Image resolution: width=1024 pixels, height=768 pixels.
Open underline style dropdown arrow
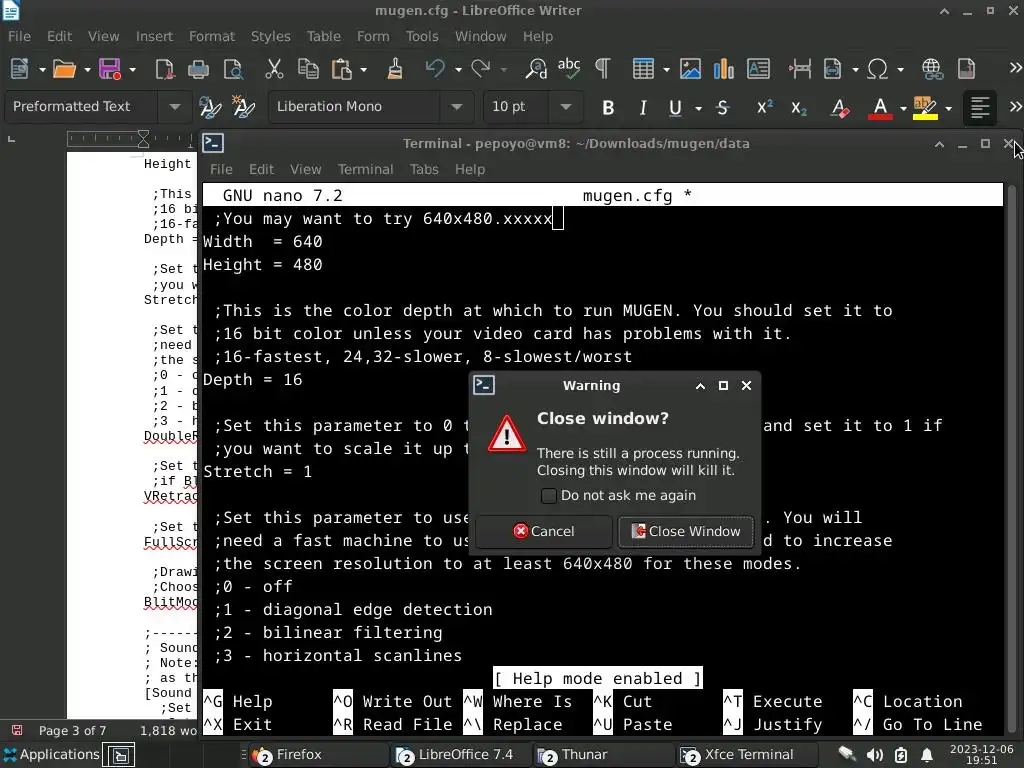click(x=698, y=108)
